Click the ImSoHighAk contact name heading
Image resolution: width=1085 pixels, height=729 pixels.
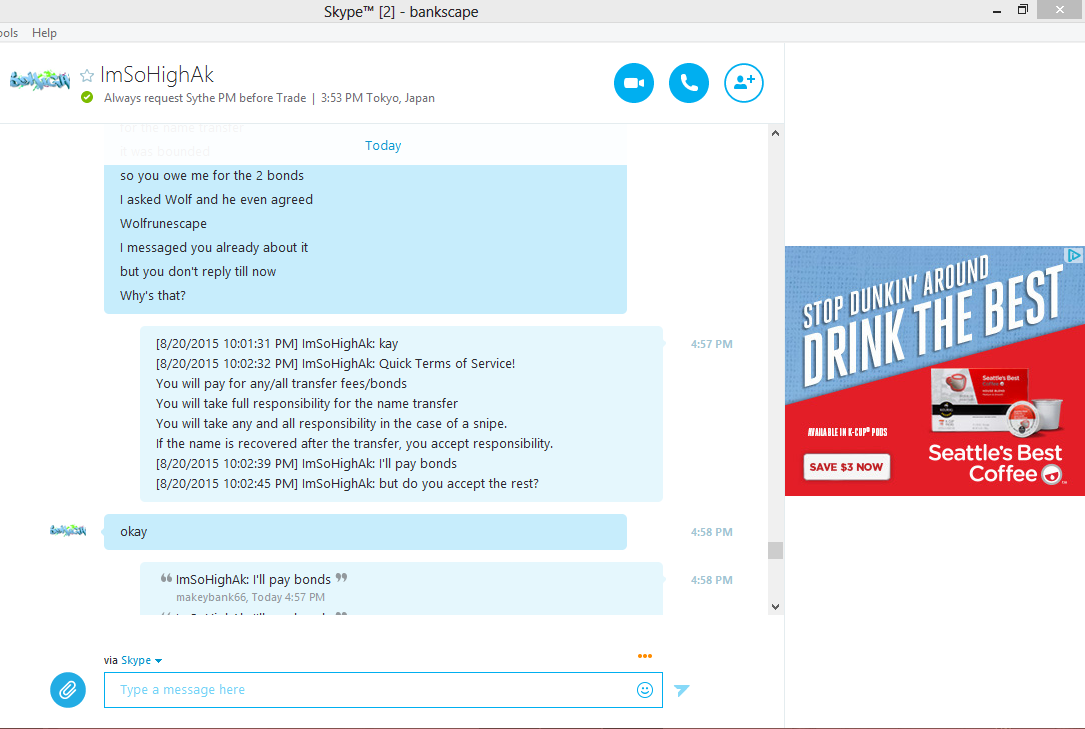pos(157,75)
